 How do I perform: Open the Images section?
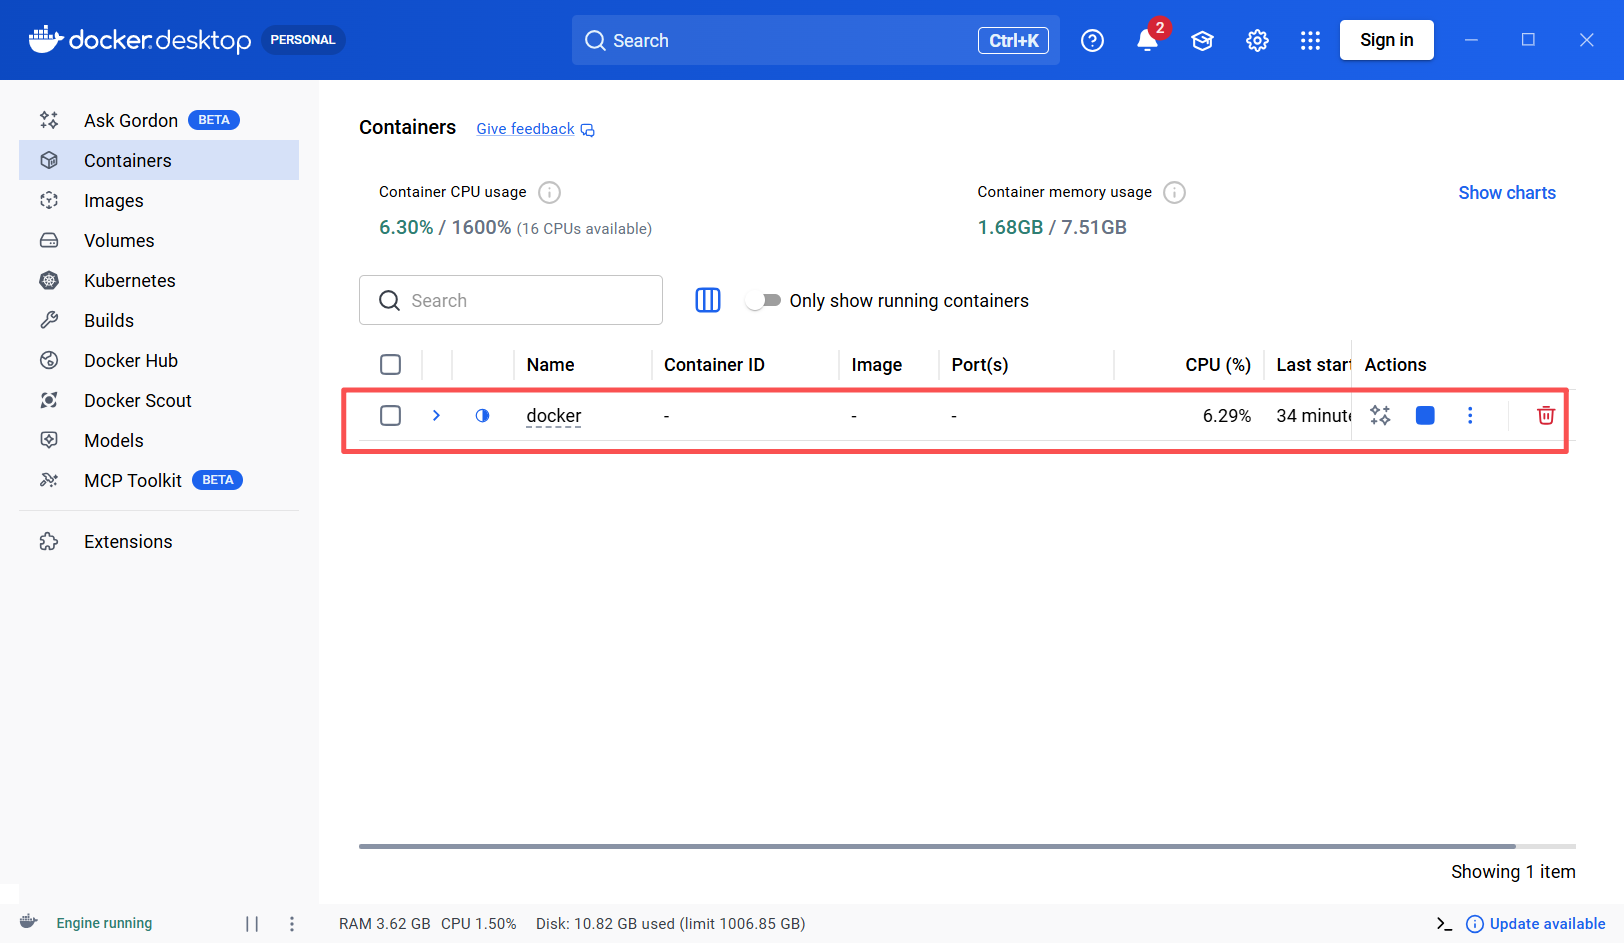pyautogui.click(x=159, y=200)
